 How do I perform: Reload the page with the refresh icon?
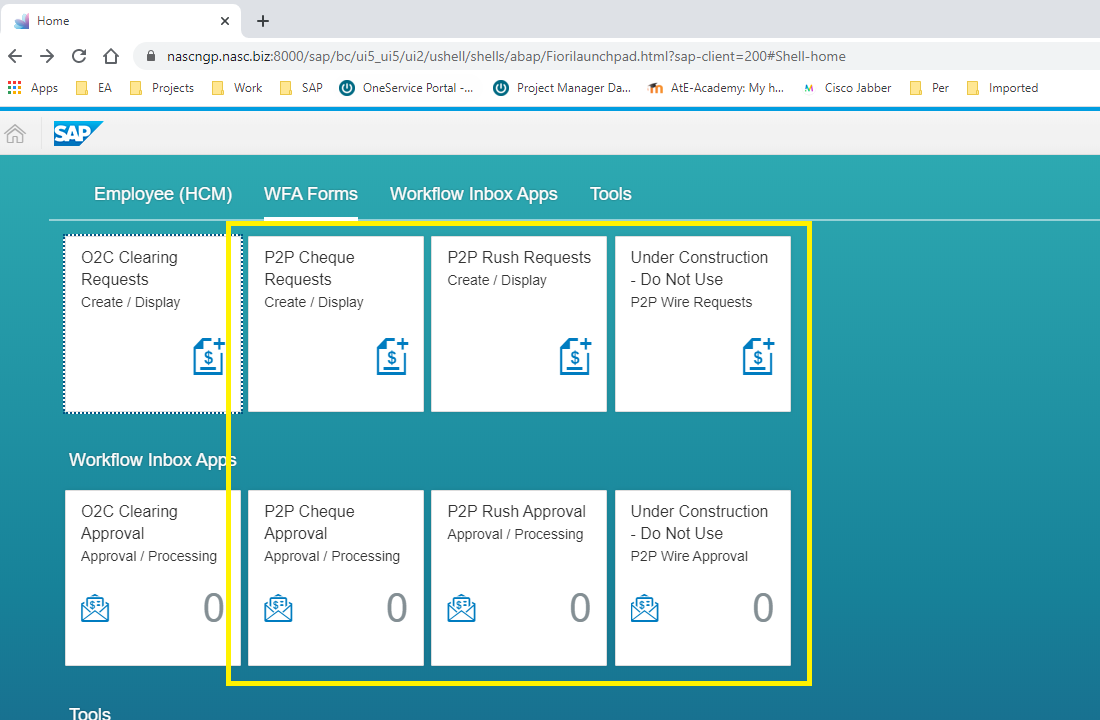tap(79, 56)
